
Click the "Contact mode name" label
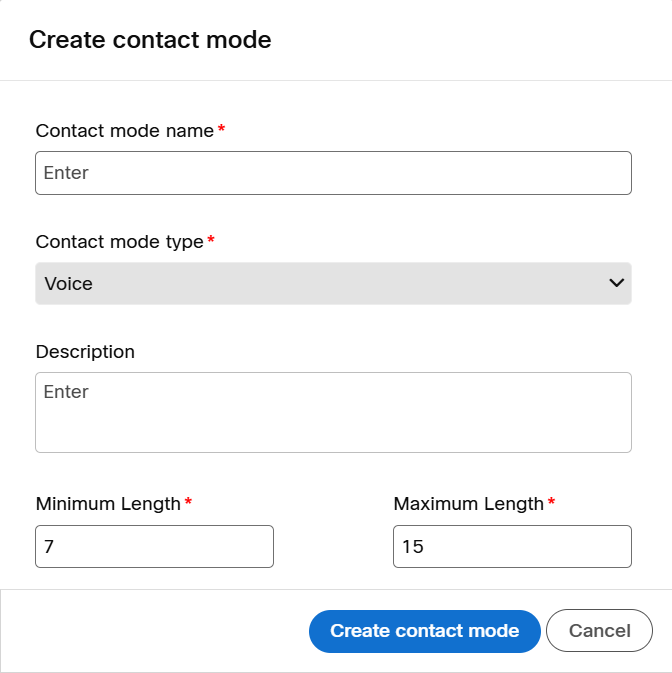coord(124,131)
